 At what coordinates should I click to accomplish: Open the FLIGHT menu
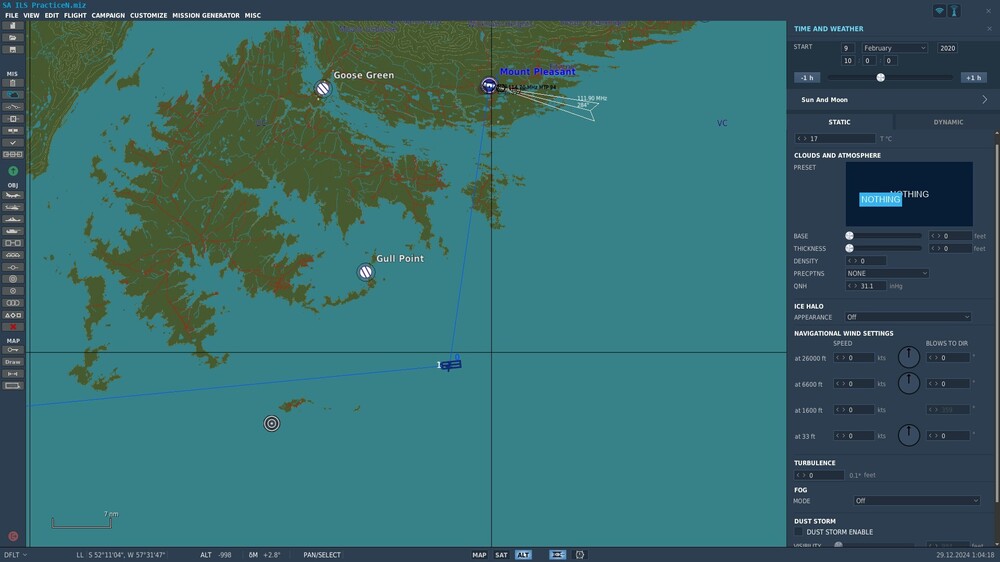click(x=75, y=15)
